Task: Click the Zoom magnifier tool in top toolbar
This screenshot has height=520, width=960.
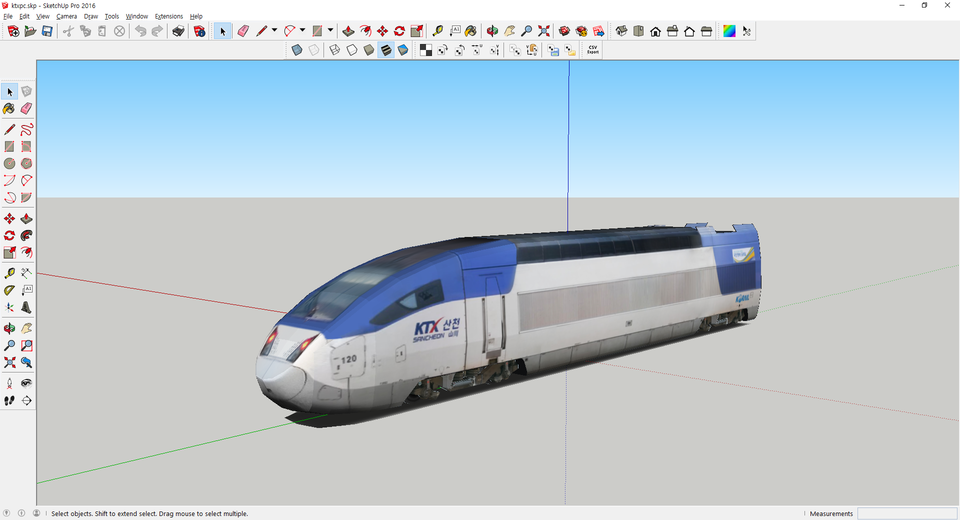Action: (526, 31)
